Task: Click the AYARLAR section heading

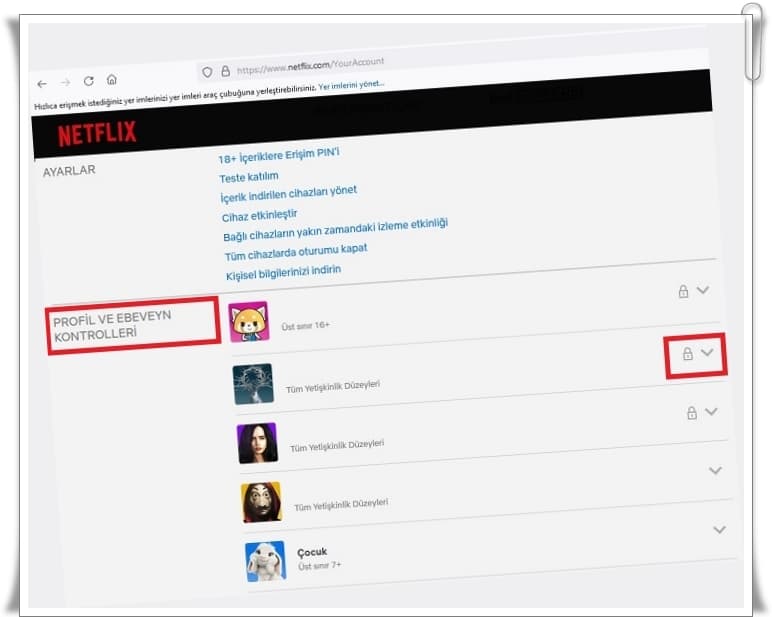Action: coord(69,171)
